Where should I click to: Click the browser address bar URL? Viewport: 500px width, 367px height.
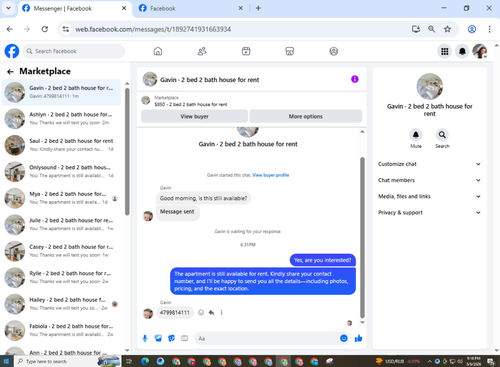[x=153, y=29]
